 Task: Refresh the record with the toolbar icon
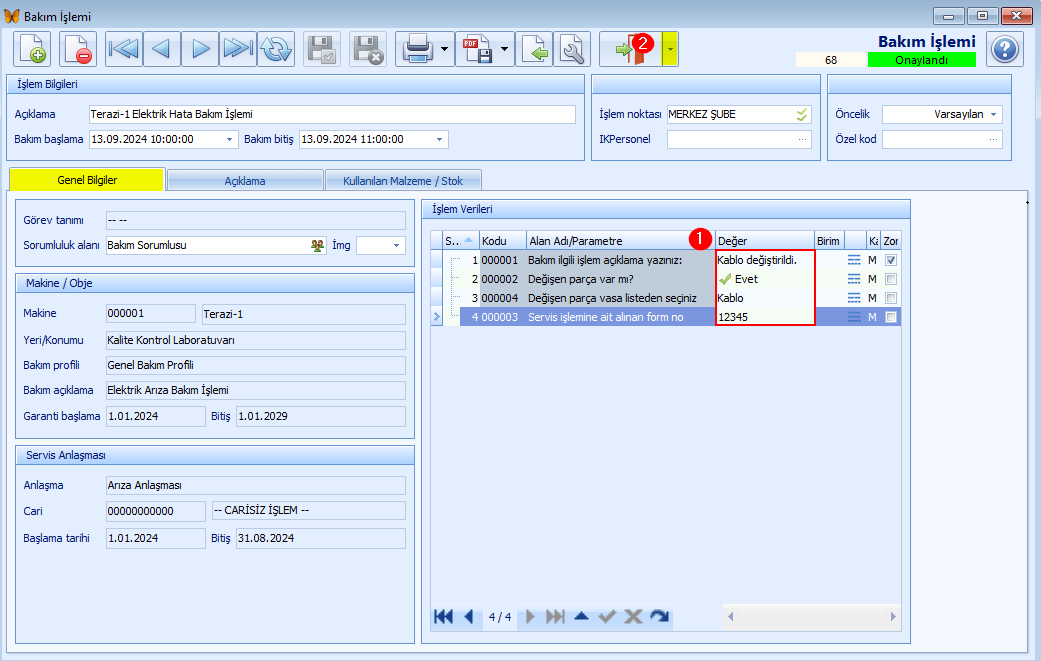(276, 49)
